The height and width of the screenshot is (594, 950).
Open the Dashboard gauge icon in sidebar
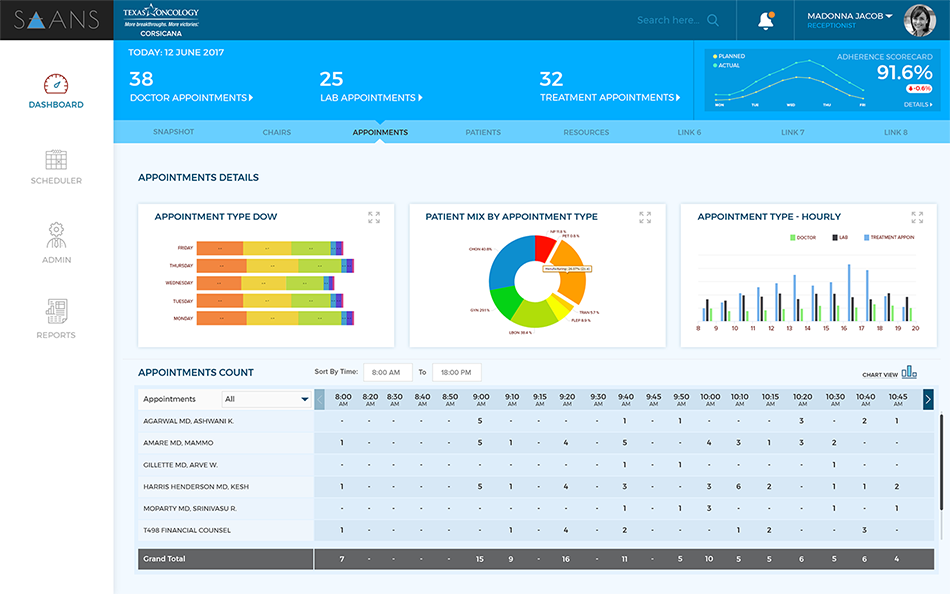56,84
